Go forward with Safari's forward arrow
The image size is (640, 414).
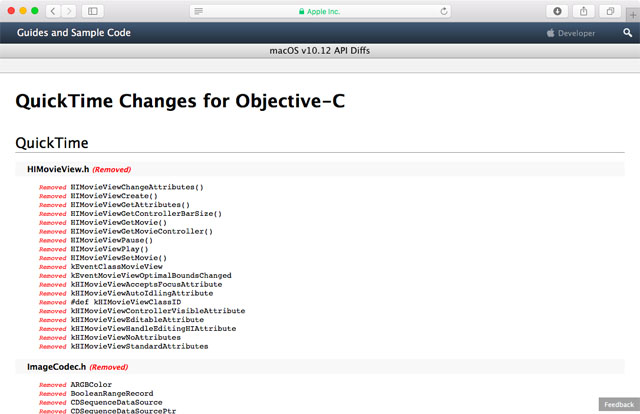coord(69,11)
